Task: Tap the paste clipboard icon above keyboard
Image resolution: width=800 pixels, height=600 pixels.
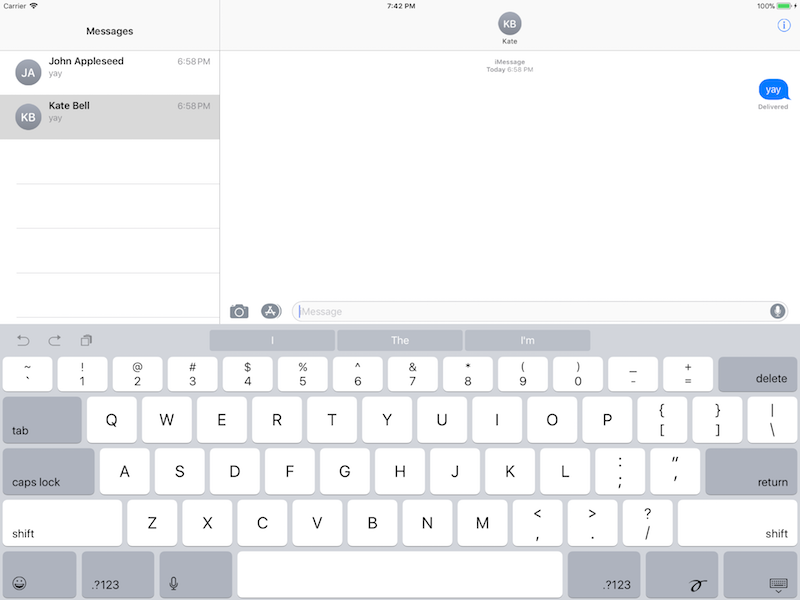Action: (x=86, y=340)
